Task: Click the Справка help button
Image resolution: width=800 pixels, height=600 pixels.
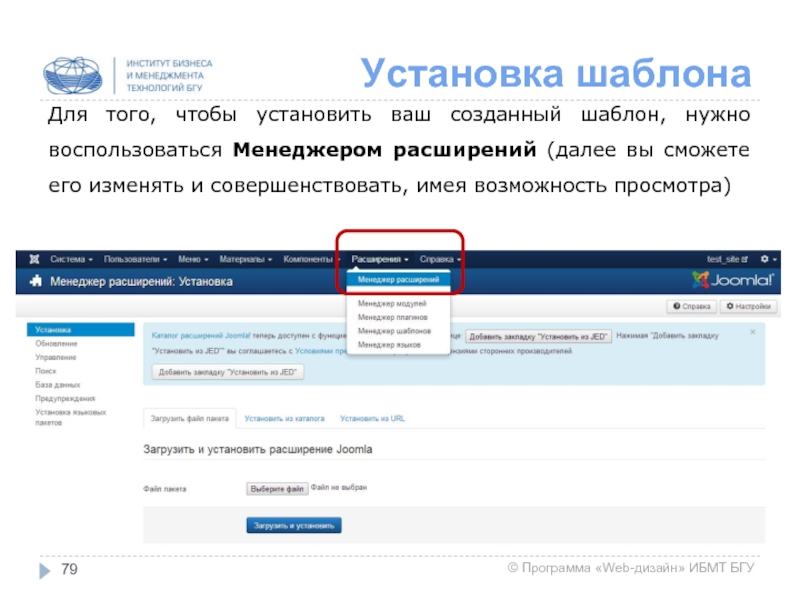Action: 692,307
